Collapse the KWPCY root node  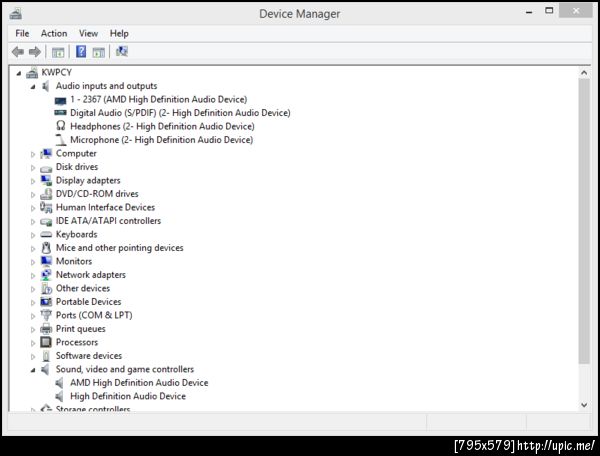coord(19,73)
